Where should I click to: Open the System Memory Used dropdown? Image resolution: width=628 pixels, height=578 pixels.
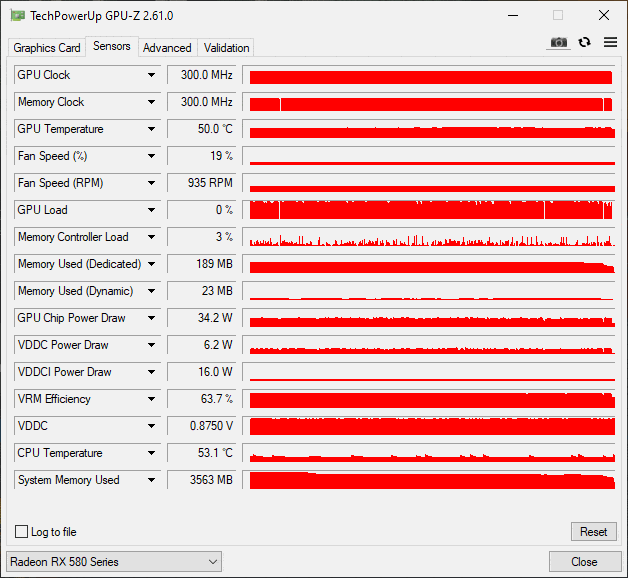[151, 480]
